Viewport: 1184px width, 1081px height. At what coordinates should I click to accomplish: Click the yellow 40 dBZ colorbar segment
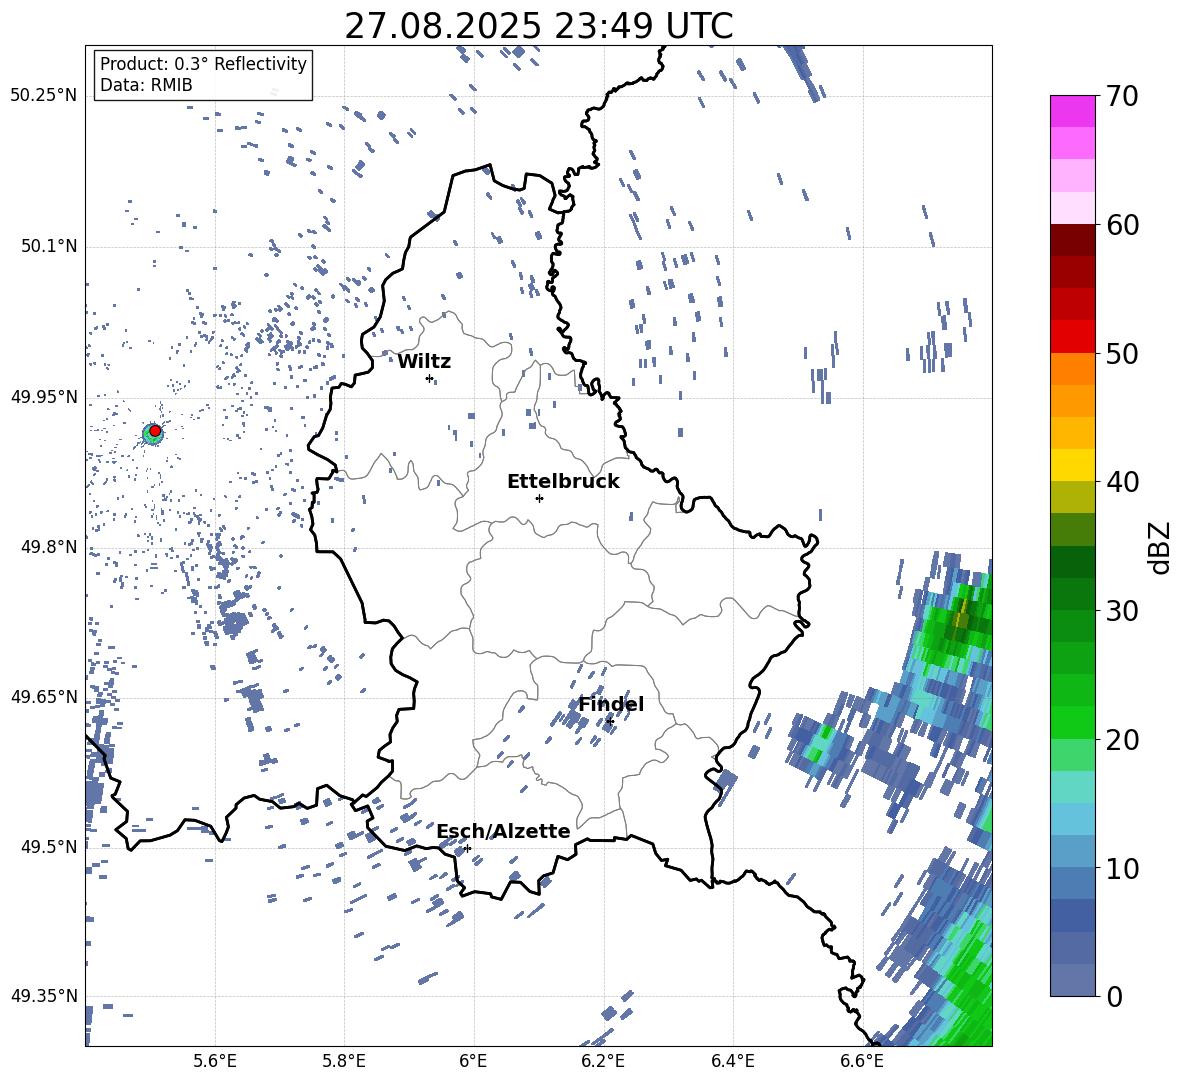click(1072, 465)
